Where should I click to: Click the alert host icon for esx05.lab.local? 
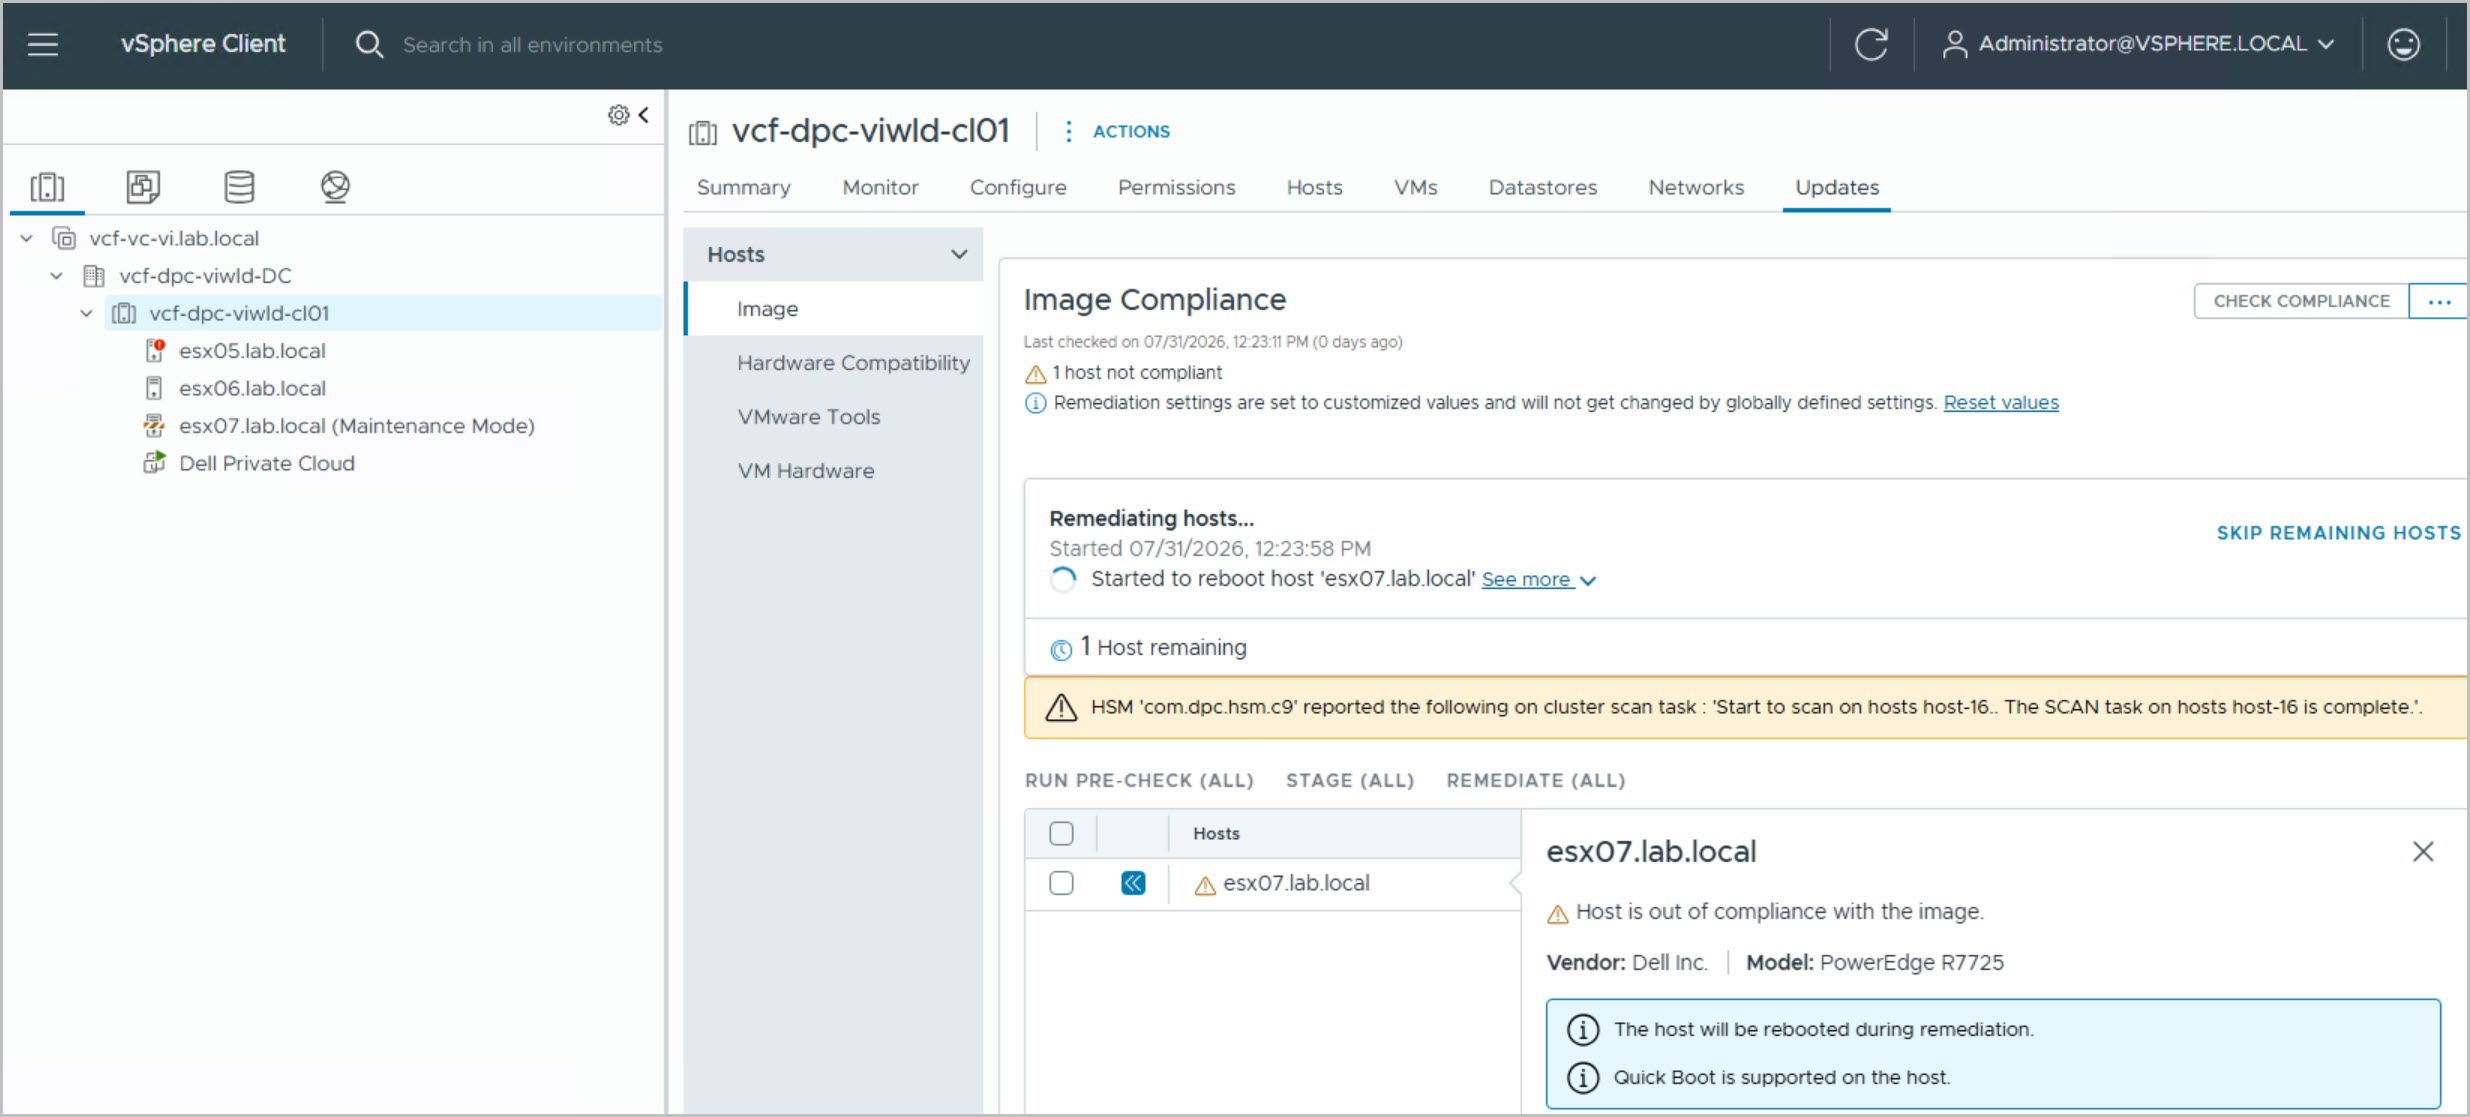(x=154, y=350)
